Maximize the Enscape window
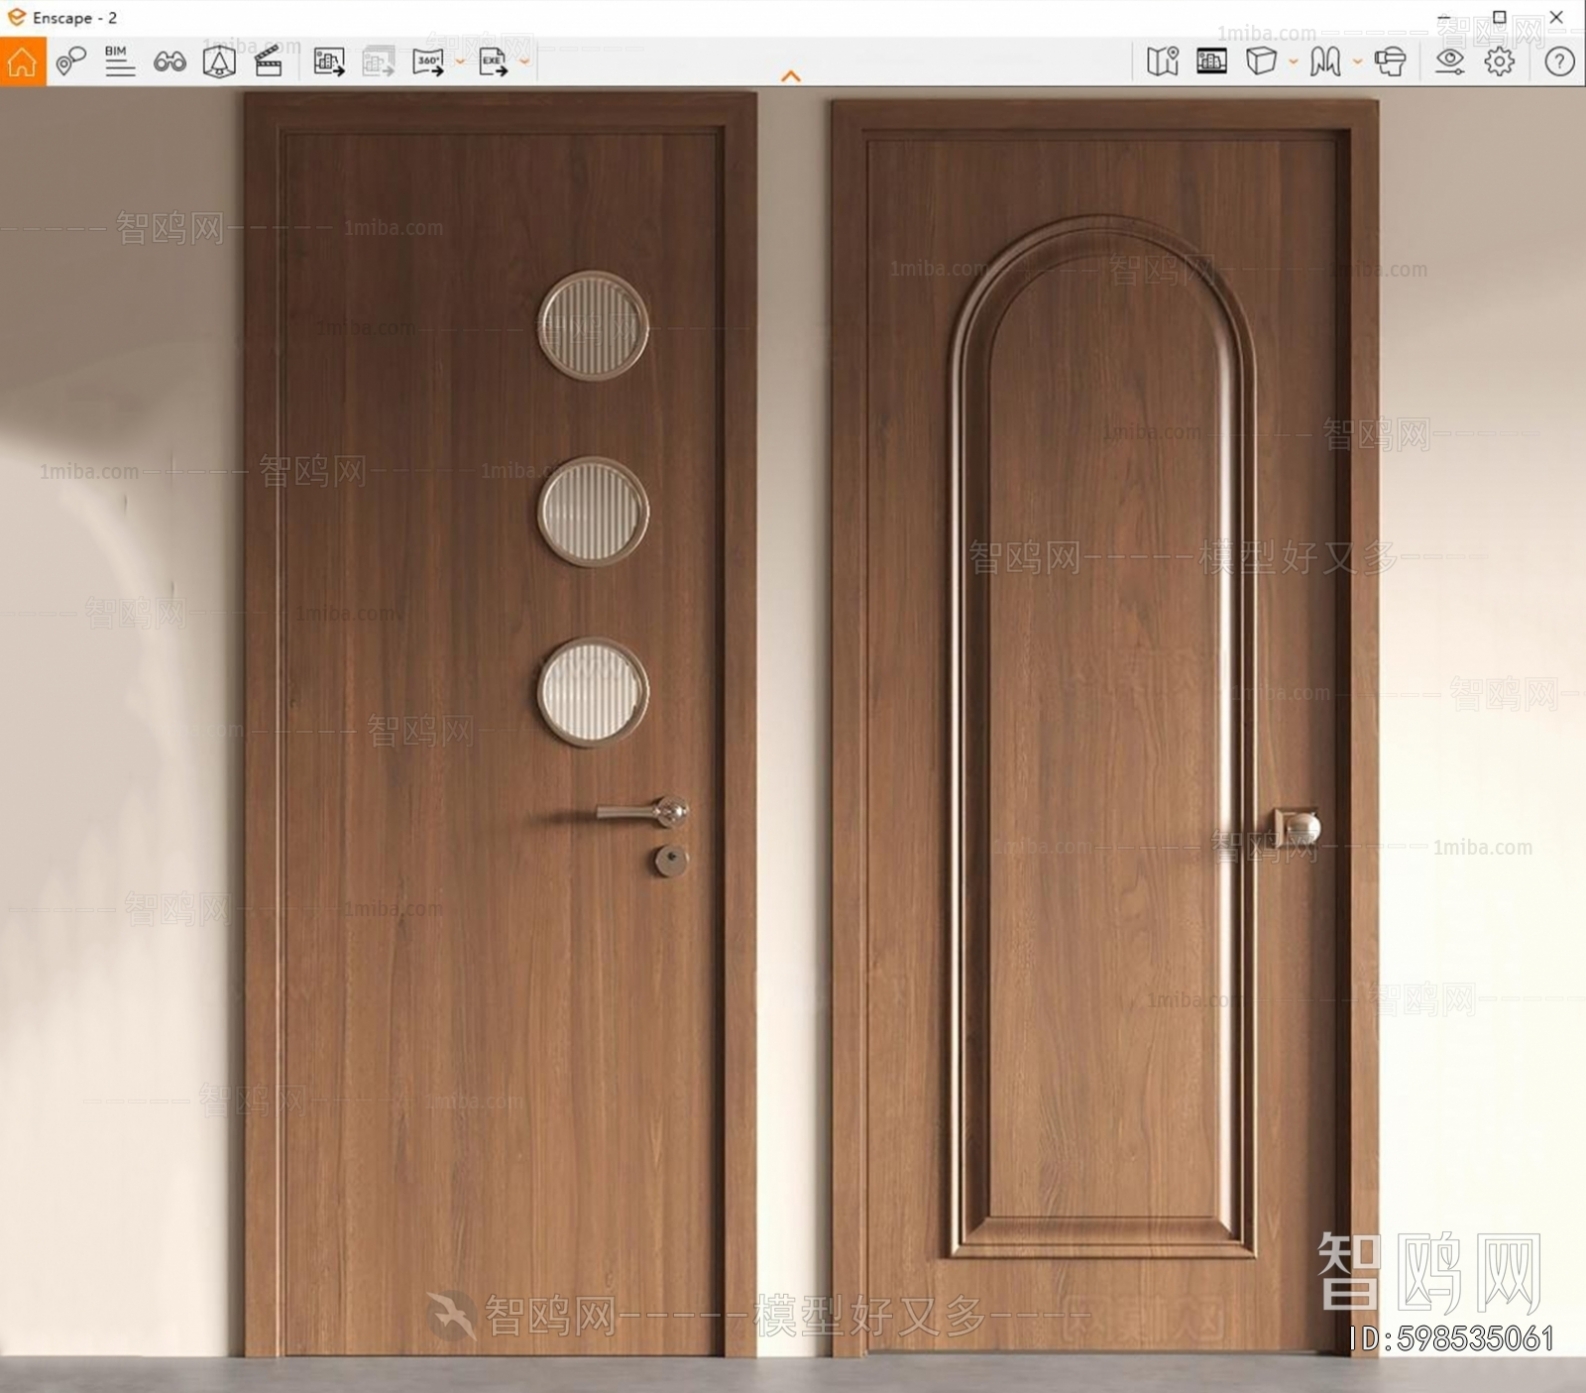Screen dimensions: 1586x1393 click(1499, 17)
